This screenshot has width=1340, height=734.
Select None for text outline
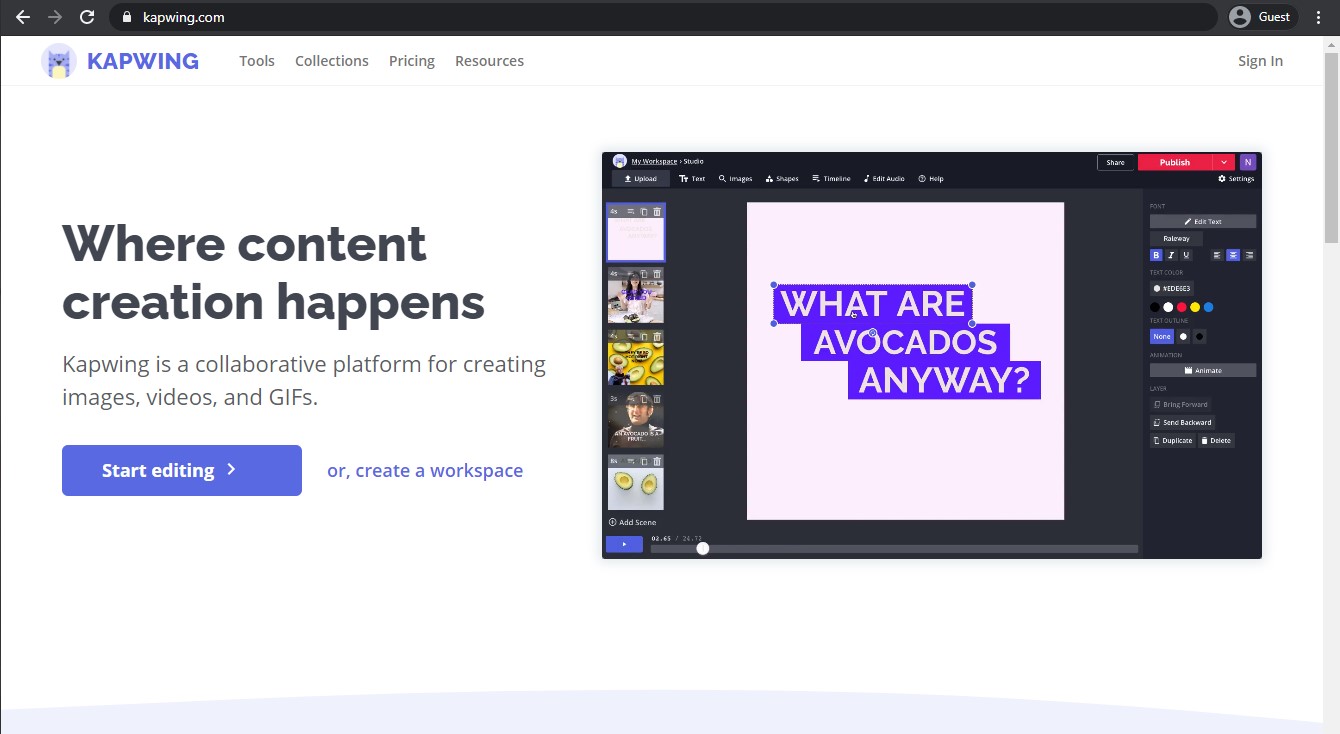pyautogui.click(x=1161, y=337)
